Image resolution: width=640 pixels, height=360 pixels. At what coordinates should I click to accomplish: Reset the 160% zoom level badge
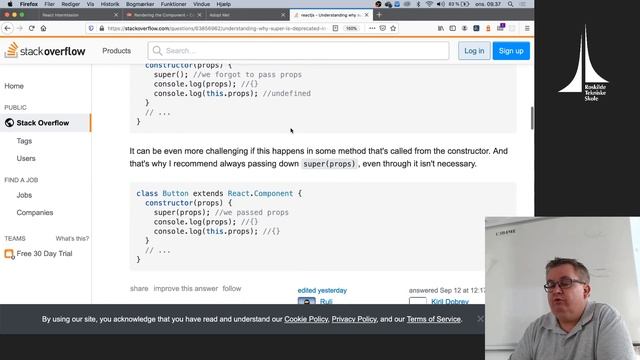point(351,28)
